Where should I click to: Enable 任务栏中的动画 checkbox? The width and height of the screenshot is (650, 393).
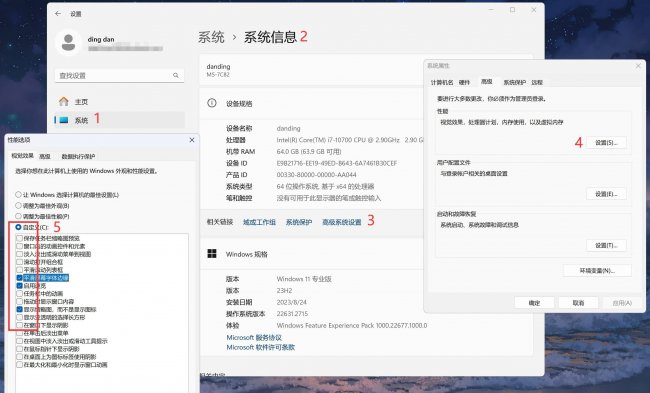tap(19, 294)
